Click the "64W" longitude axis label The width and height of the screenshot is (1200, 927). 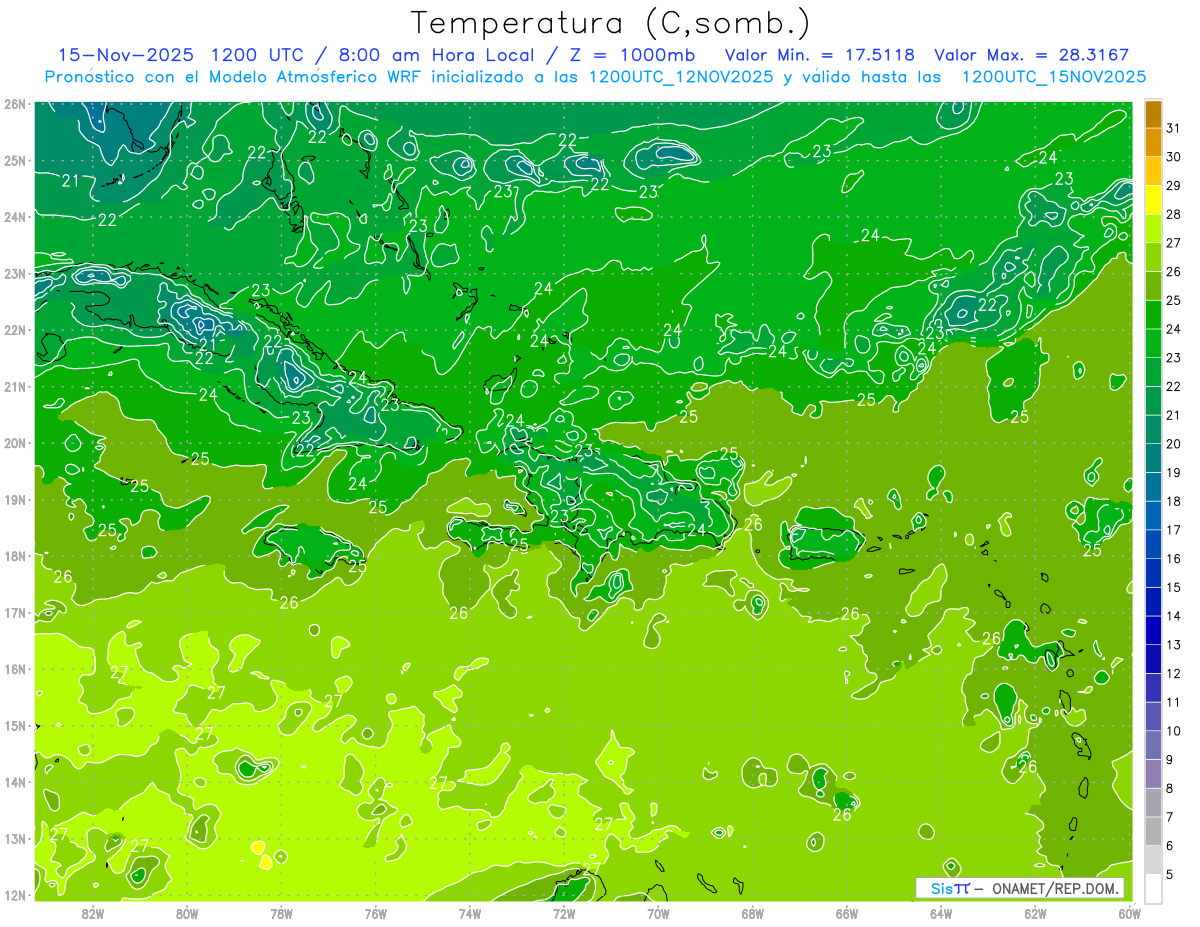941,913
